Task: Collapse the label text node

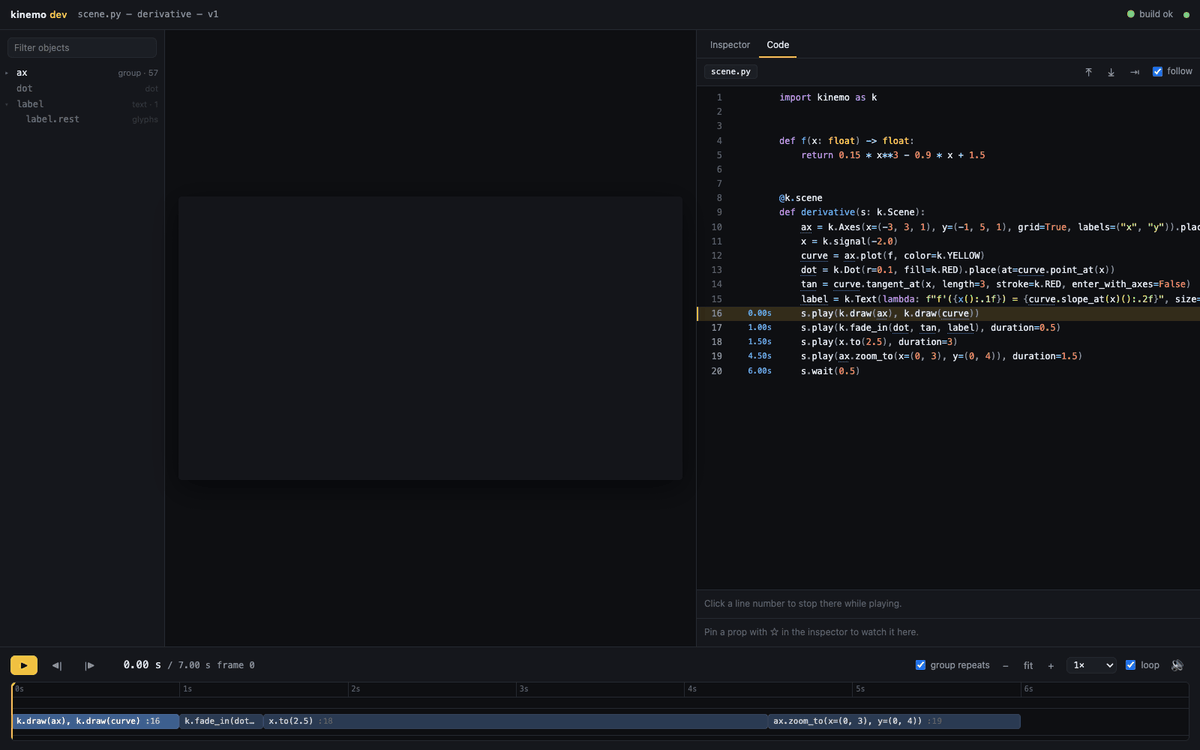Action: [7, 104]
